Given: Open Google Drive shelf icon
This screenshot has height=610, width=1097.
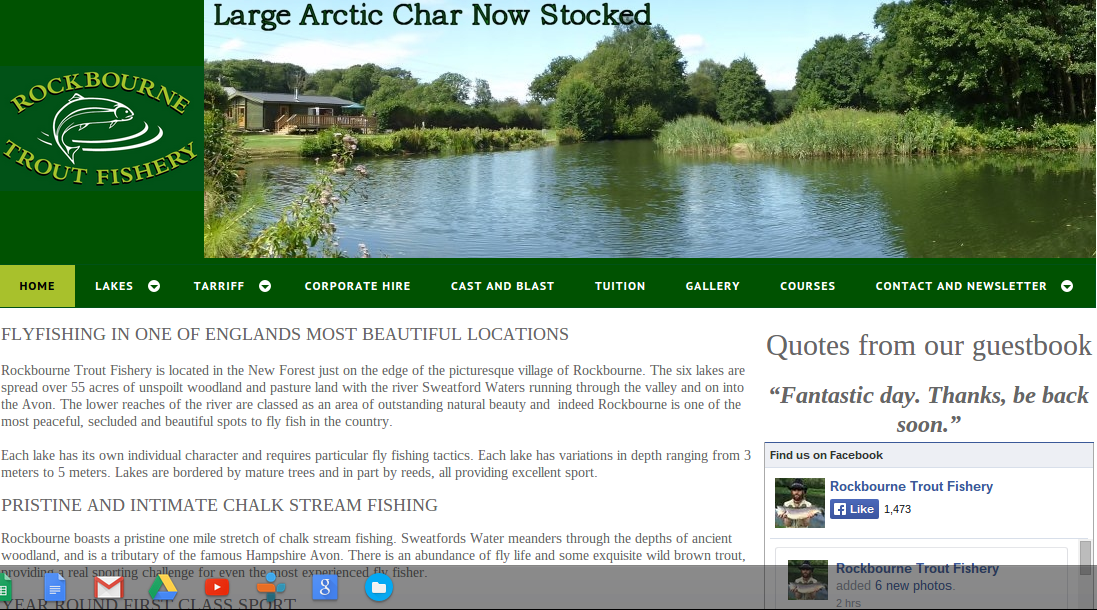Looking at the screenshot, I should tap(163, 588).
